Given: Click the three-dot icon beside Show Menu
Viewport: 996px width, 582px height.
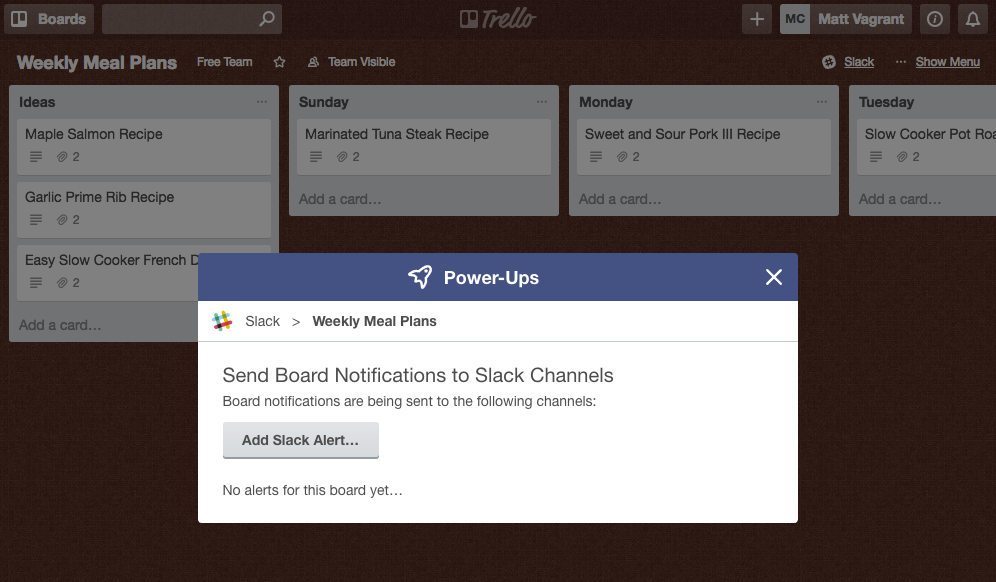Looking at the screenshot, I should pyautogui.click(x=901, y=62).
